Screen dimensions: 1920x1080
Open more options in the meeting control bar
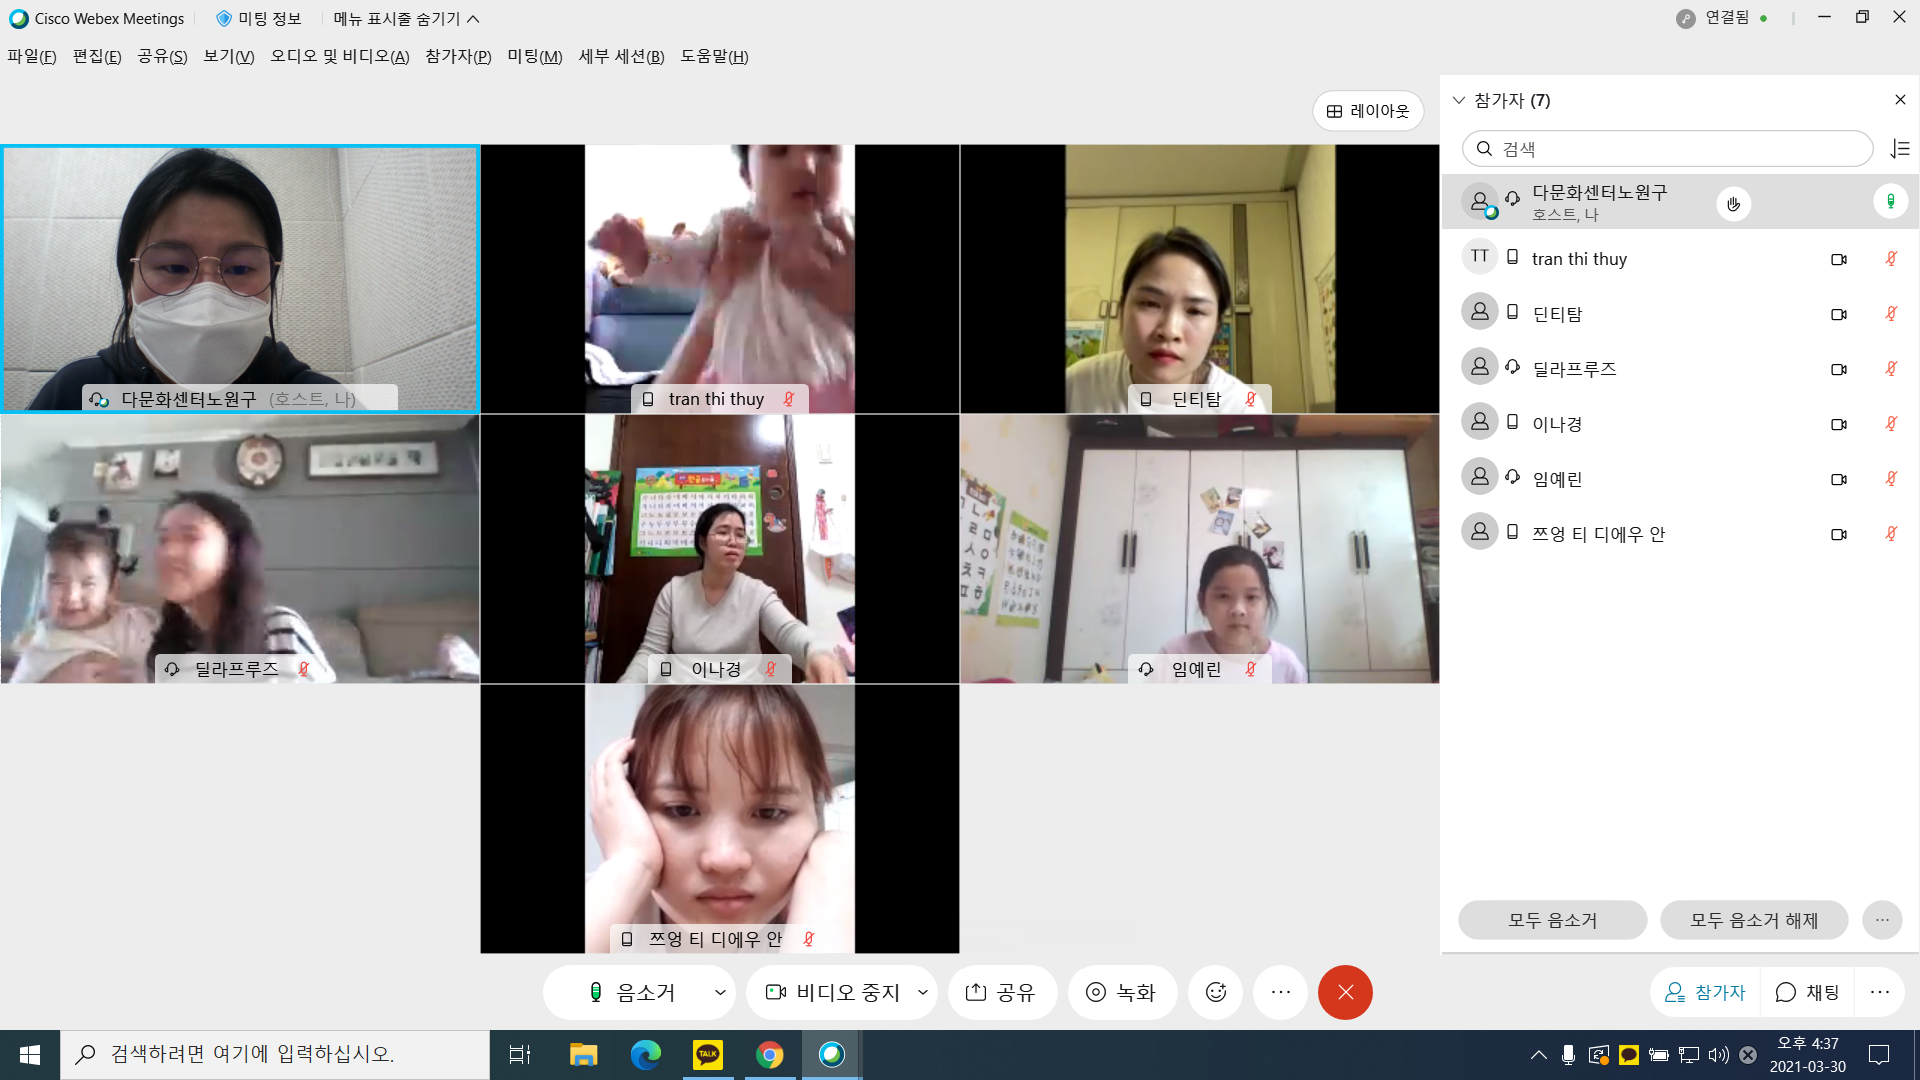click(1280, 992)
